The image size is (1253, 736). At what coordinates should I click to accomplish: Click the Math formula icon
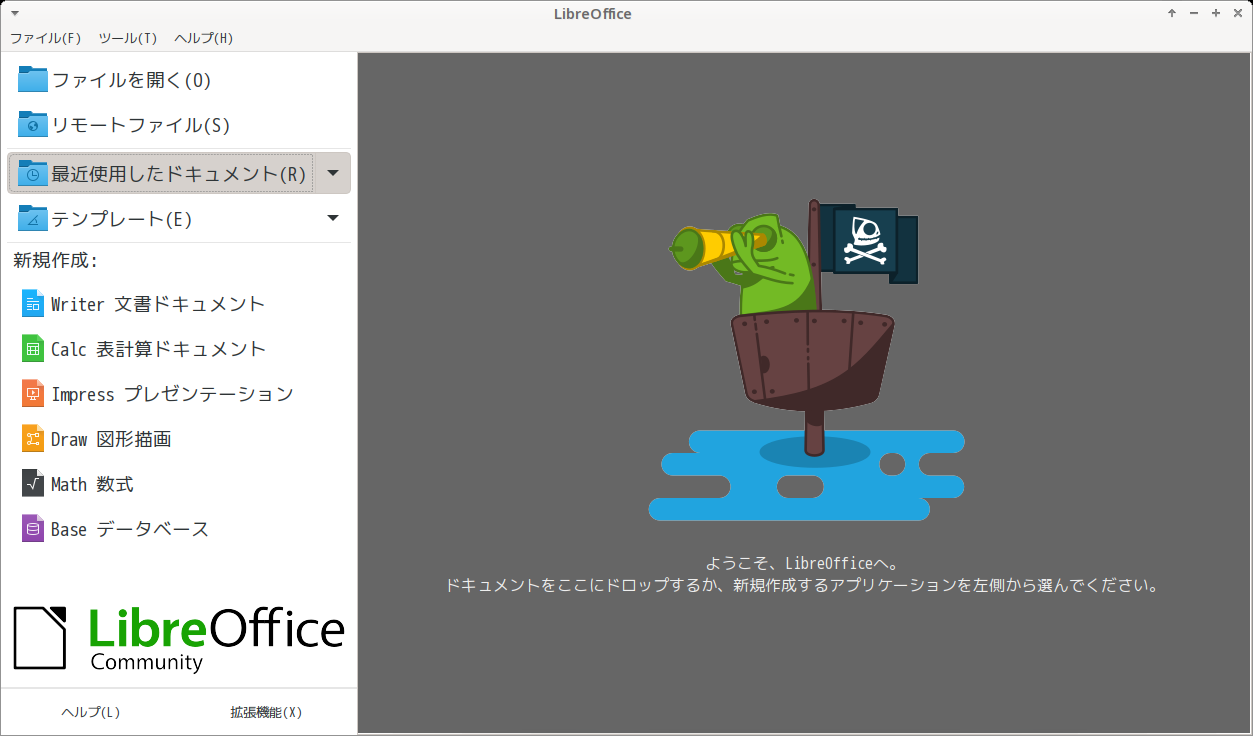tap(33, 483)
